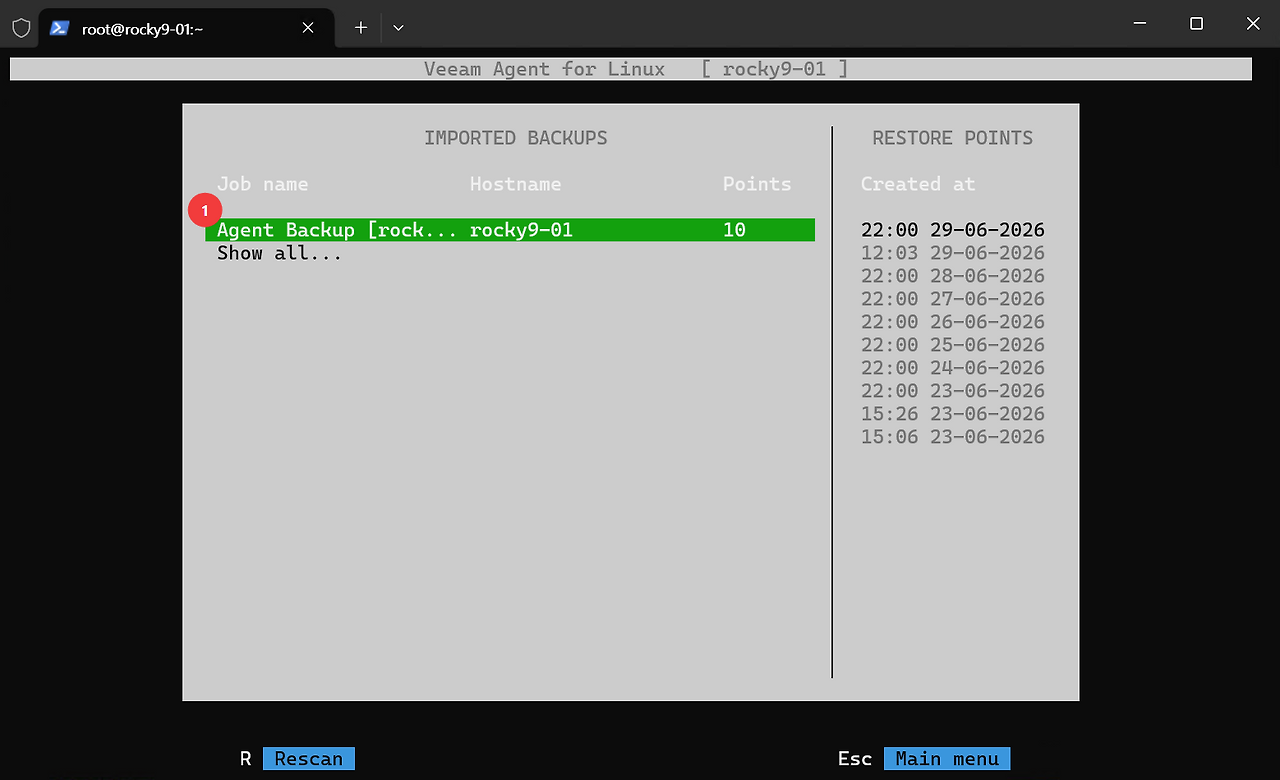Click the Show all... entry

pyautogui.click(x=280, y=253)
